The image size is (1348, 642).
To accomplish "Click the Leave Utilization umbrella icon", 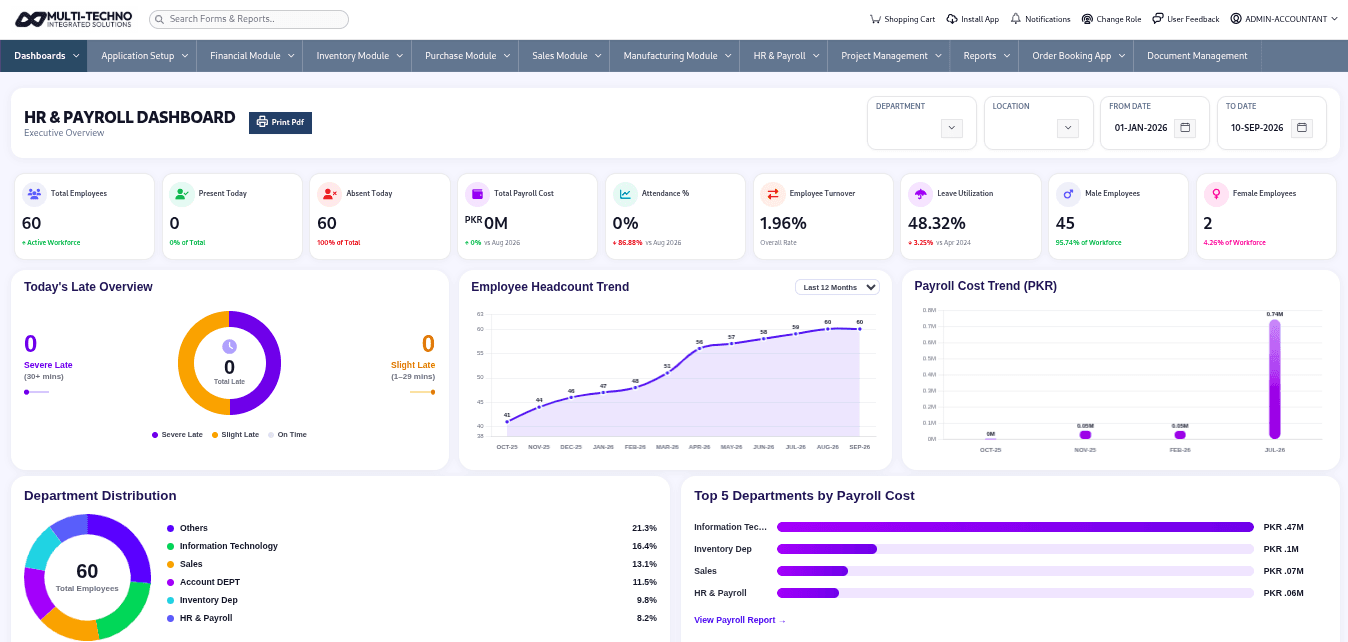I will point(920,194).
